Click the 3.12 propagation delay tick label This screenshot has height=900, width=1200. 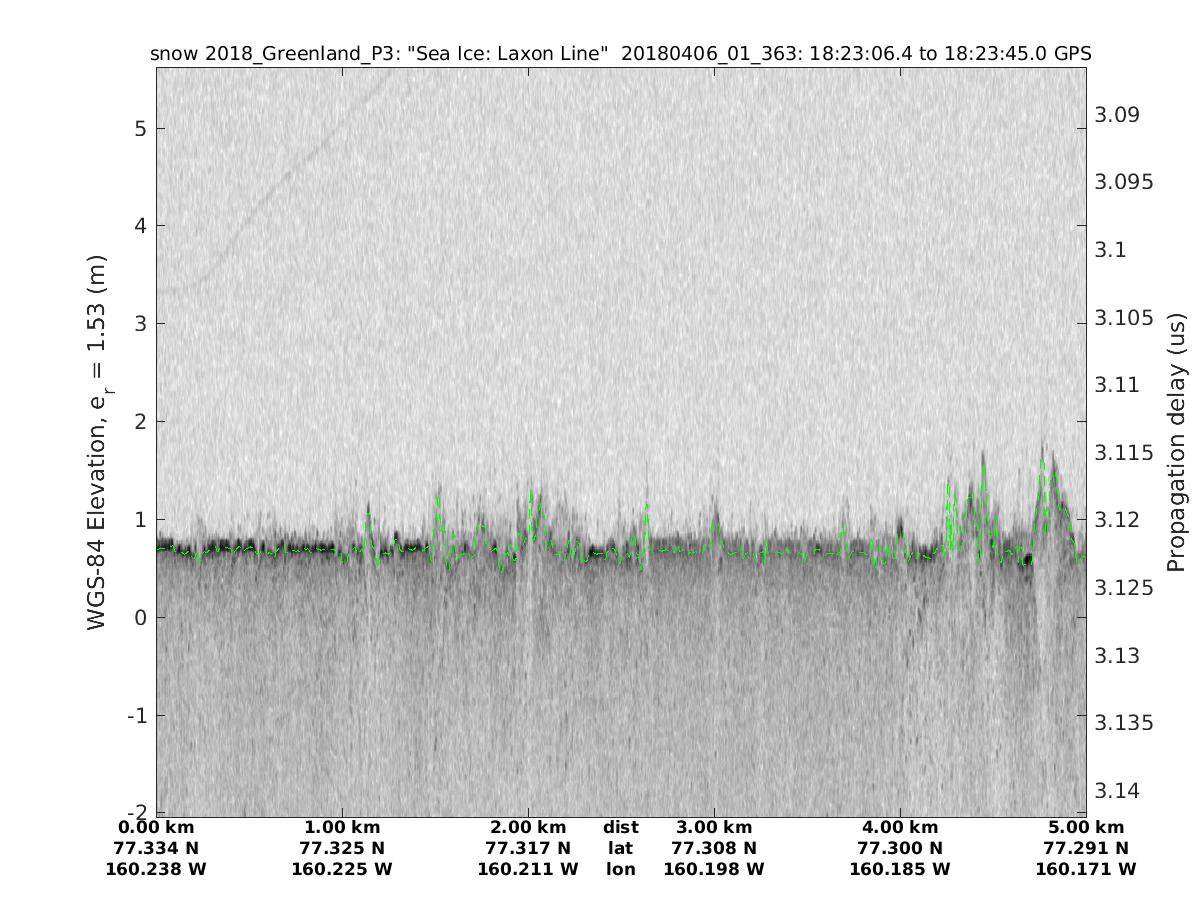(1116, 520)
